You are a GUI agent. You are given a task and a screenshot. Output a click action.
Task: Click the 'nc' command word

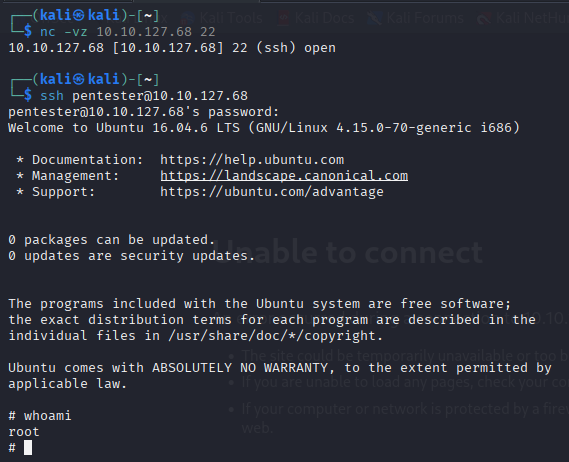(x=48, y=32)
